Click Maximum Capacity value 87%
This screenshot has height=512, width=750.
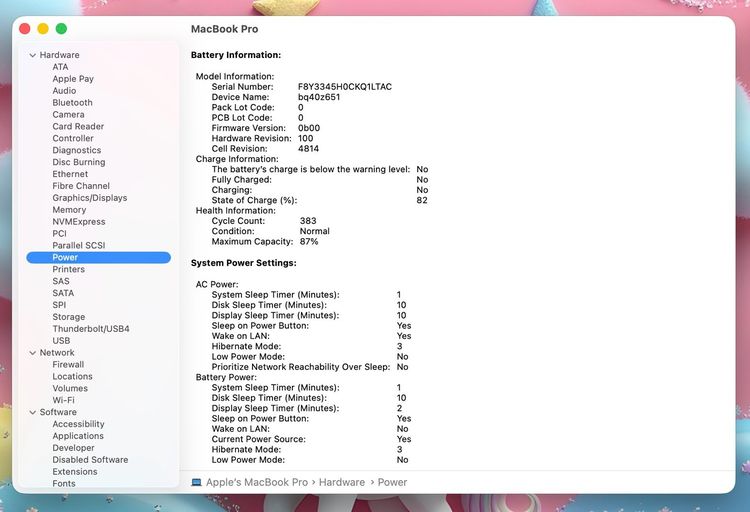309,242
